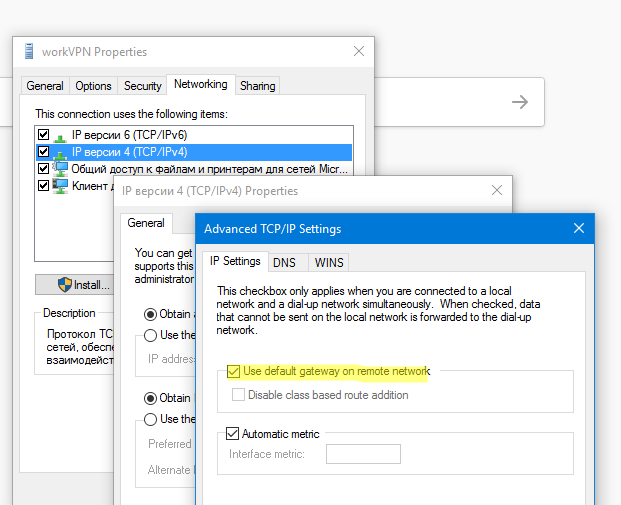Viewport: 621px width, 505px height.
Task: Switch to the WINS tab
Action: pyautogui.click(x=329, y=263)
